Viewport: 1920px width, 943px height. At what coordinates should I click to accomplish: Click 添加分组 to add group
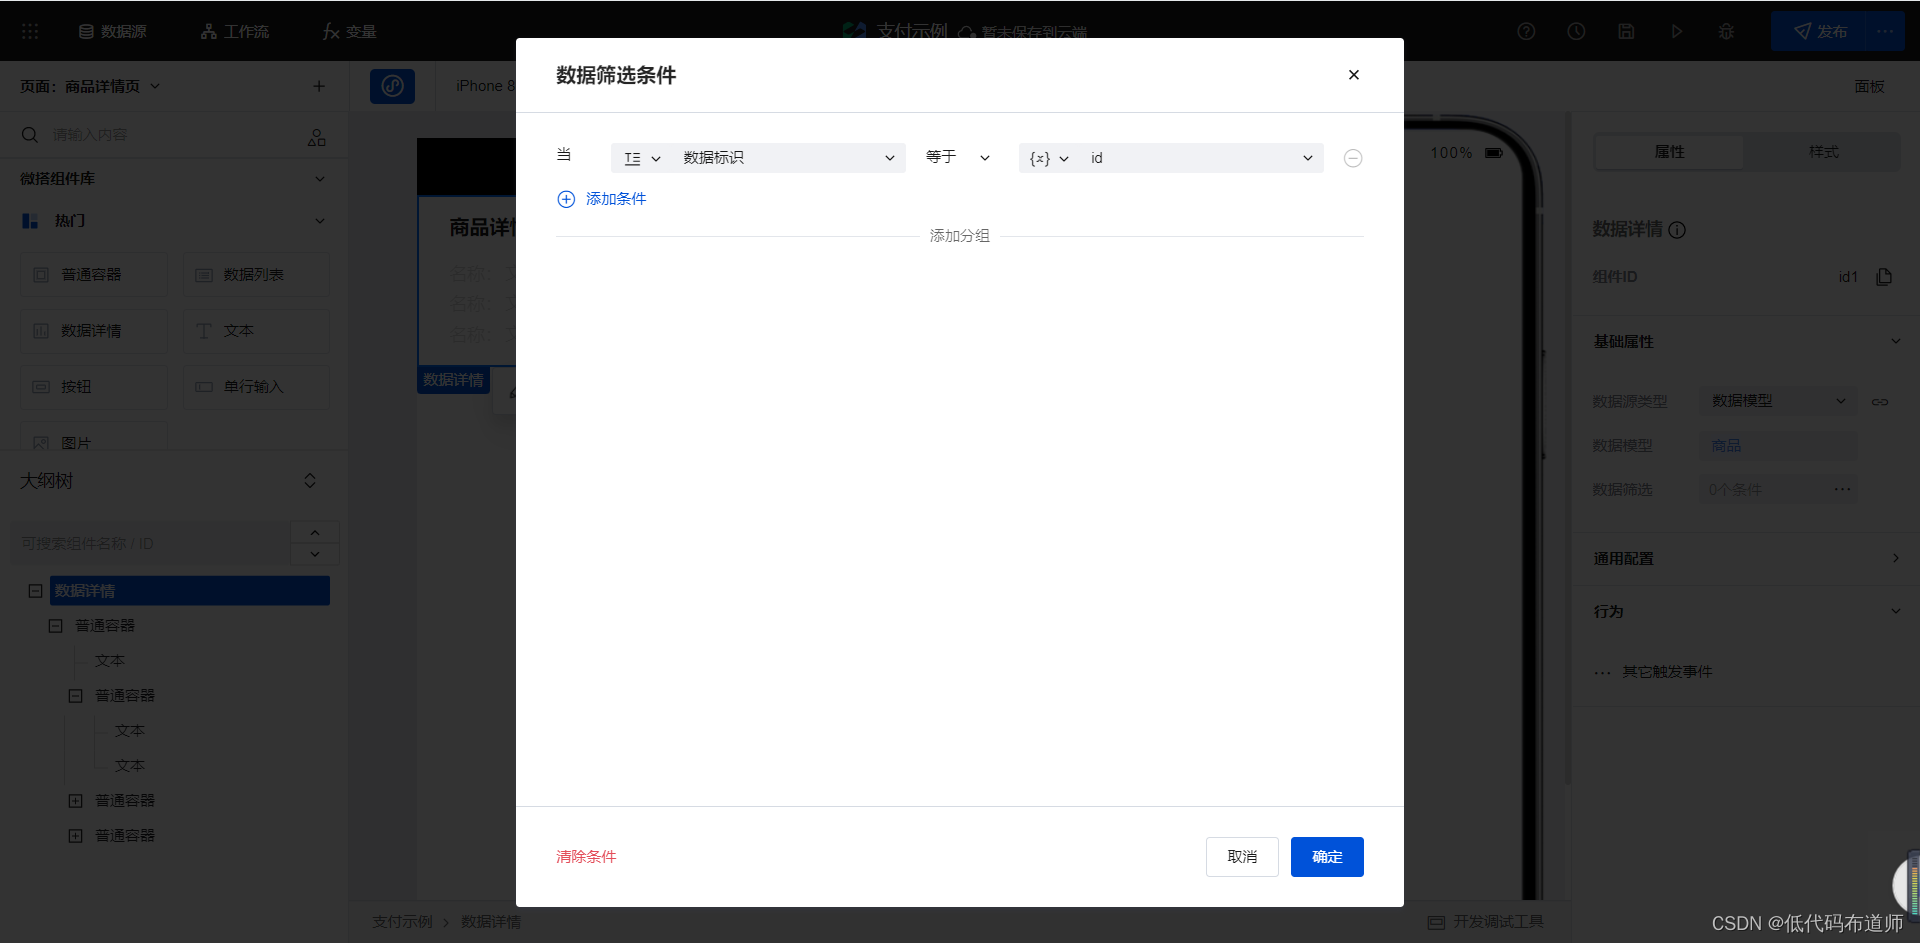click(x=960, y=236)
